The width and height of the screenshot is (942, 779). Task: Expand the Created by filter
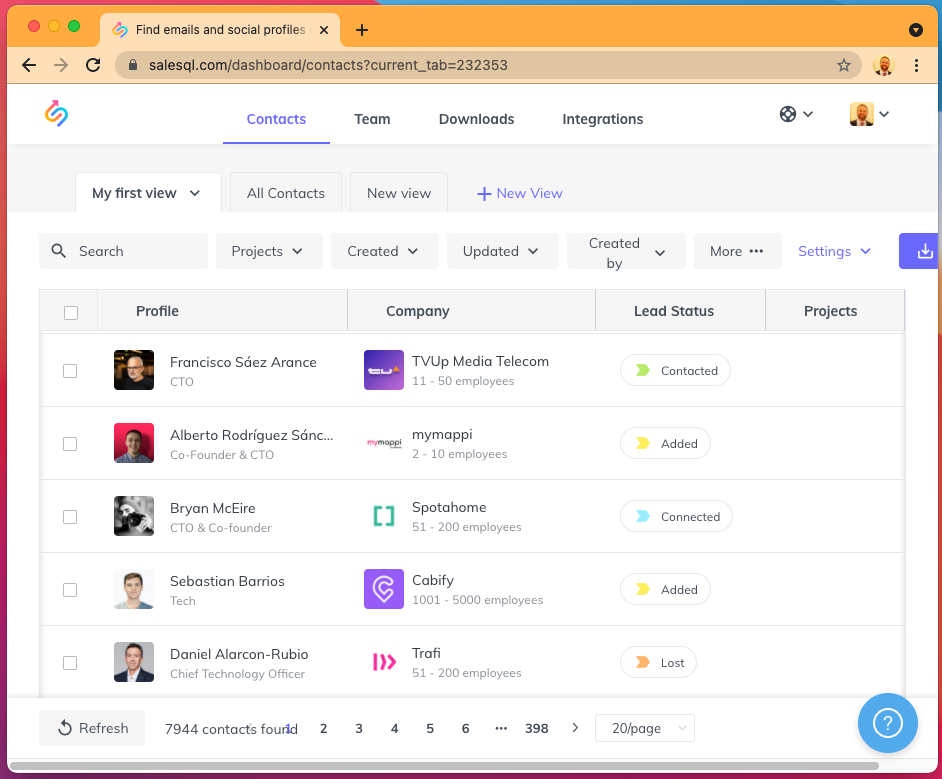point(626,251)
